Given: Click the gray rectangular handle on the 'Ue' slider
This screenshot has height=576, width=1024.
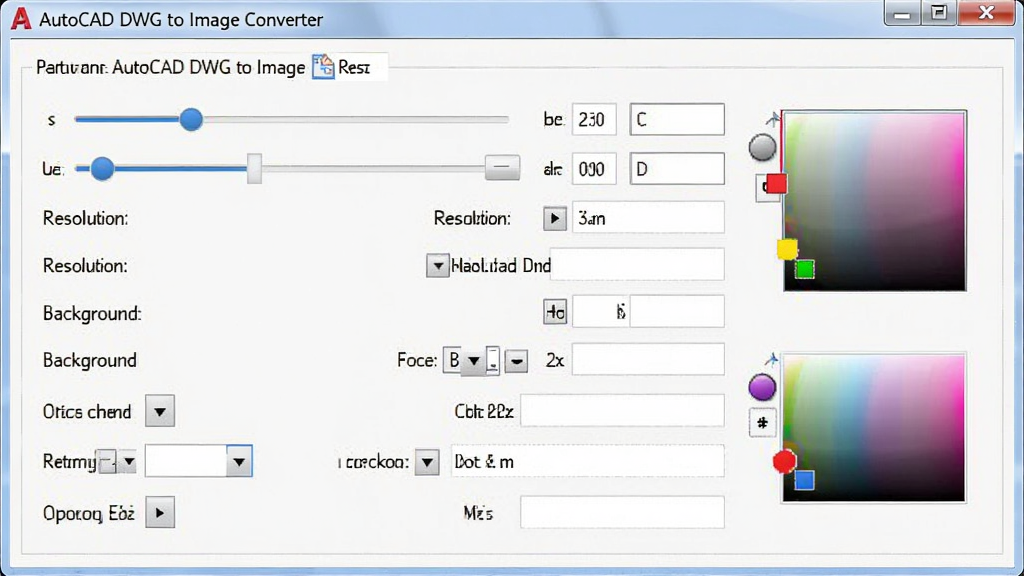Looking at the screenshot, I should pyautogui.click(x=254, y=168).
